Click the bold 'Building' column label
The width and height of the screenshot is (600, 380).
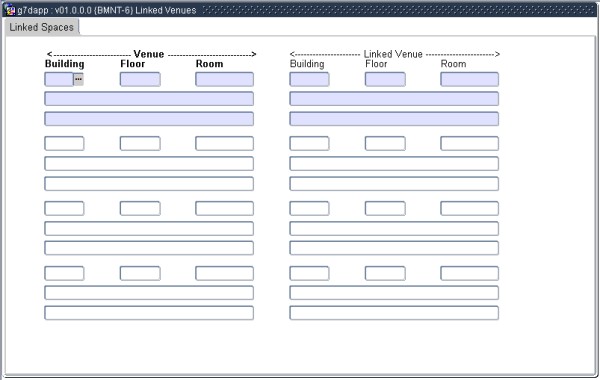[x=64, y=64]
